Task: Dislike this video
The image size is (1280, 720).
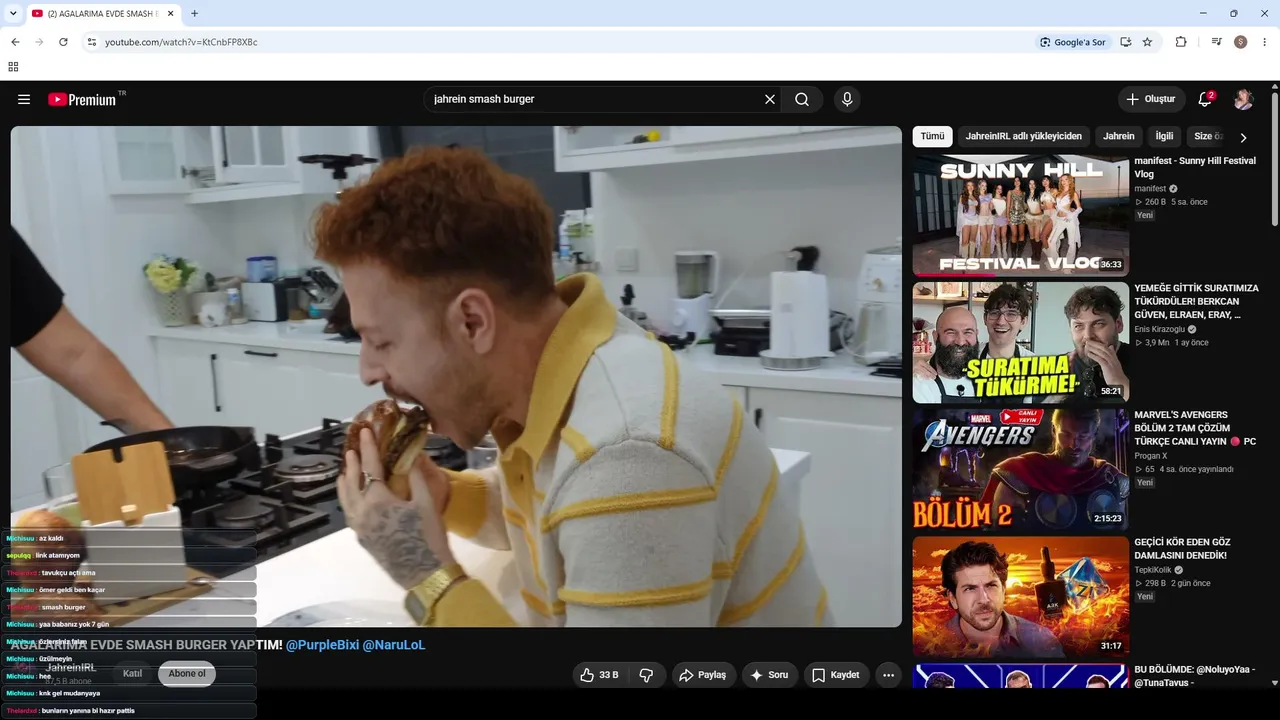Action: point(646,675)
